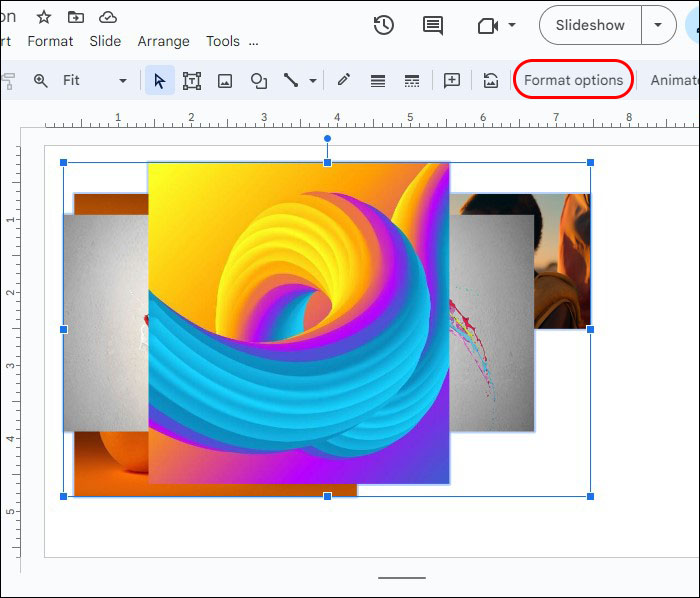The height and width of the screenshot is (598, 700).
Task: Open the Arrange menu
Action: 163,41
